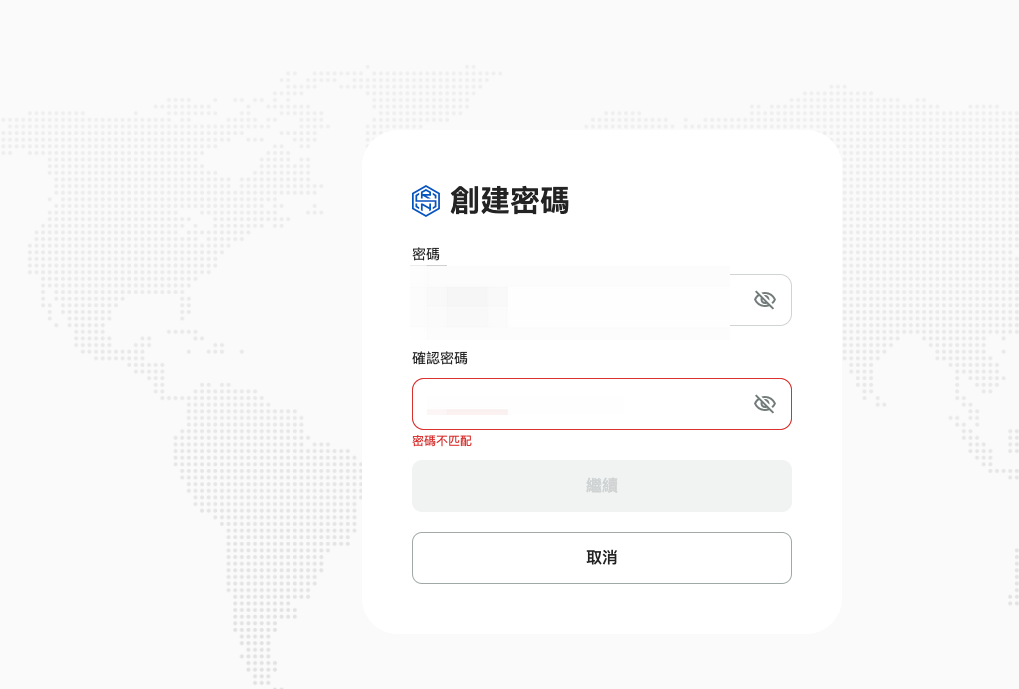Show password using the 密碼 field eye icon
This screenshot has height=689, width=1019.
click(764, 300)
